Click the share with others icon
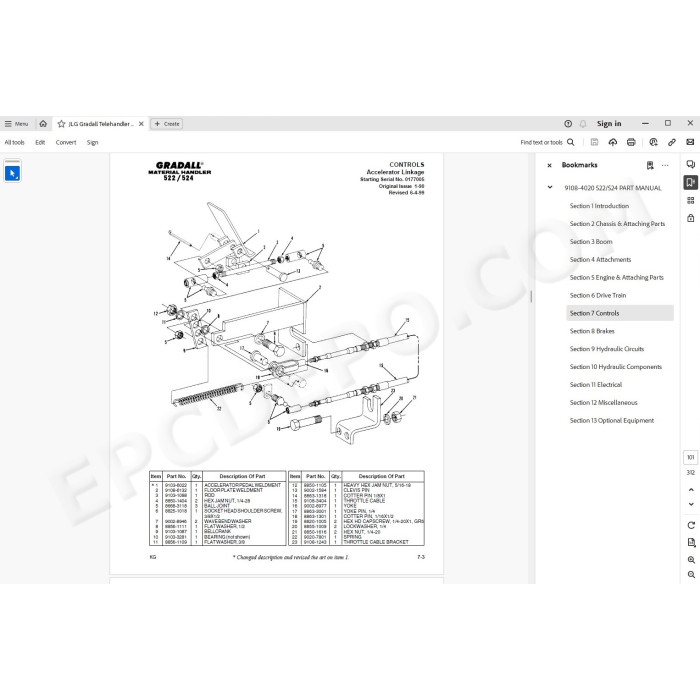The height and width of the screenshot is (700, 700). (653, 142)
